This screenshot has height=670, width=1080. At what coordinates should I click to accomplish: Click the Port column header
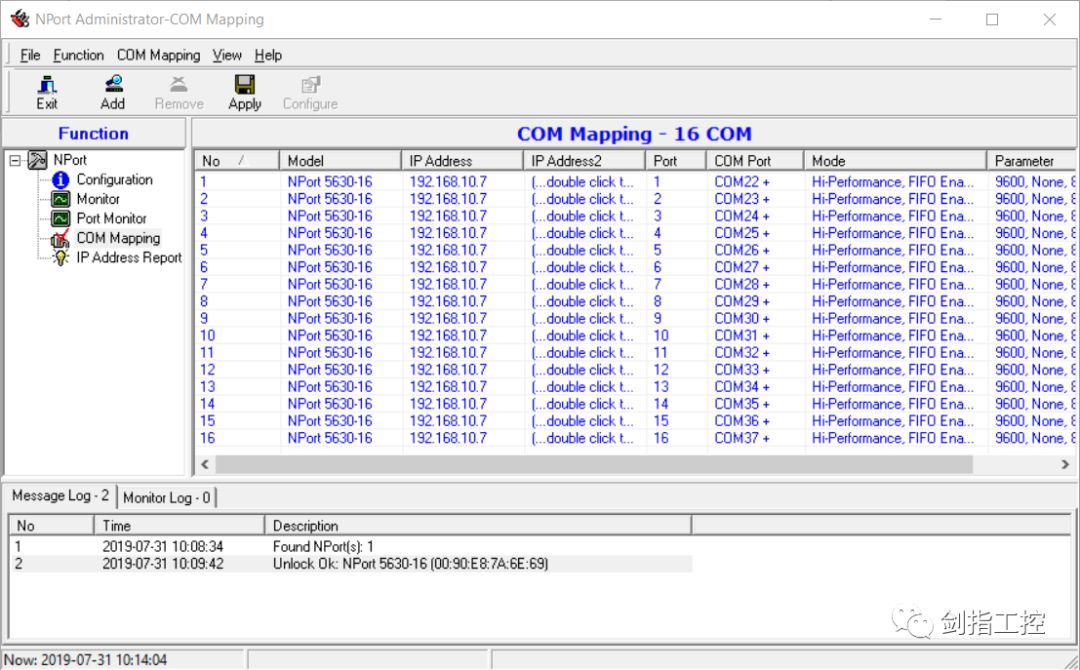(x=676, y=160)
